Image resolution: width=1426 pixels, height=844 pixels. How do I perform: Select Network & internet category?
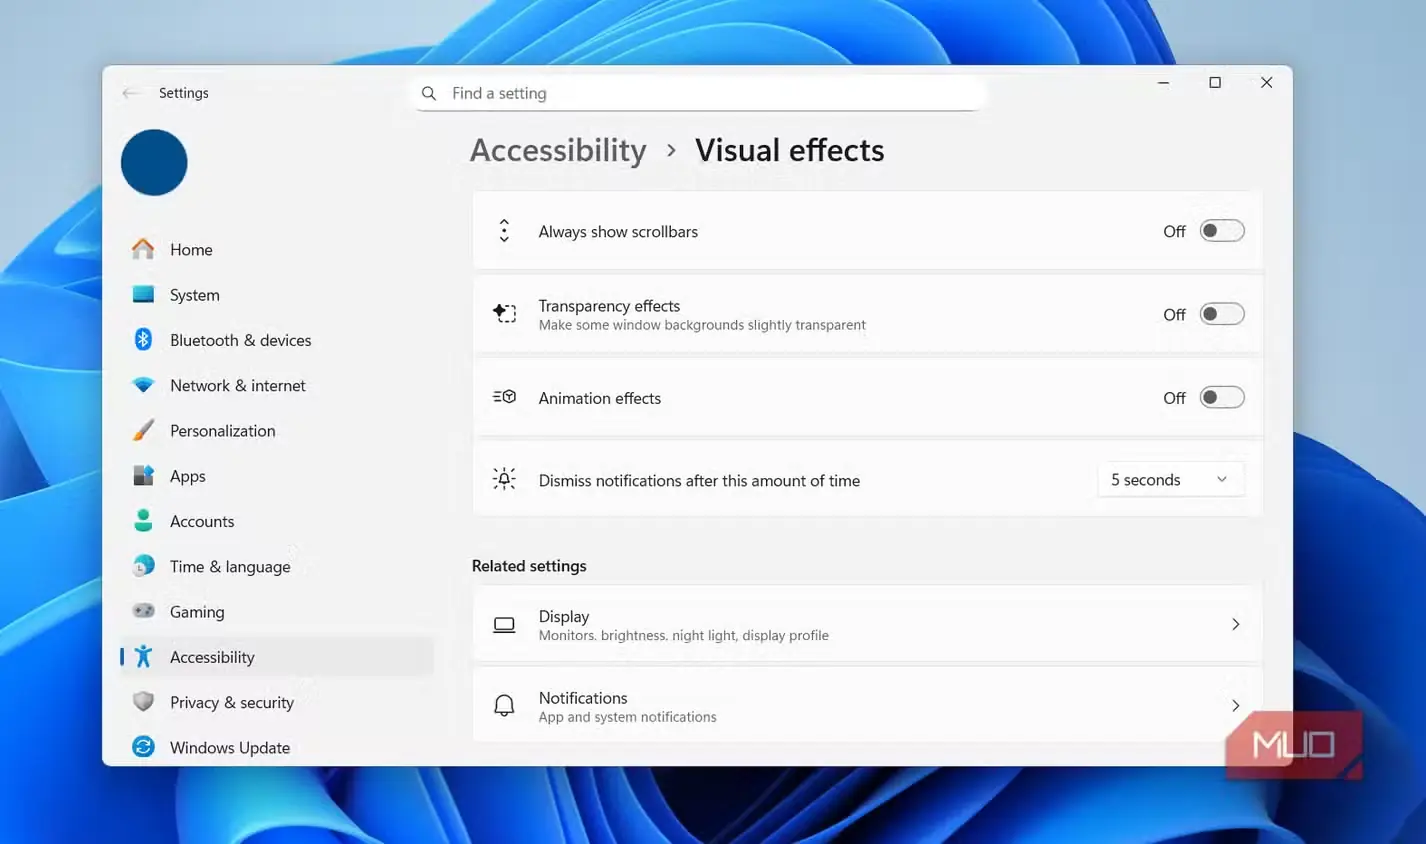coord(277,385)
